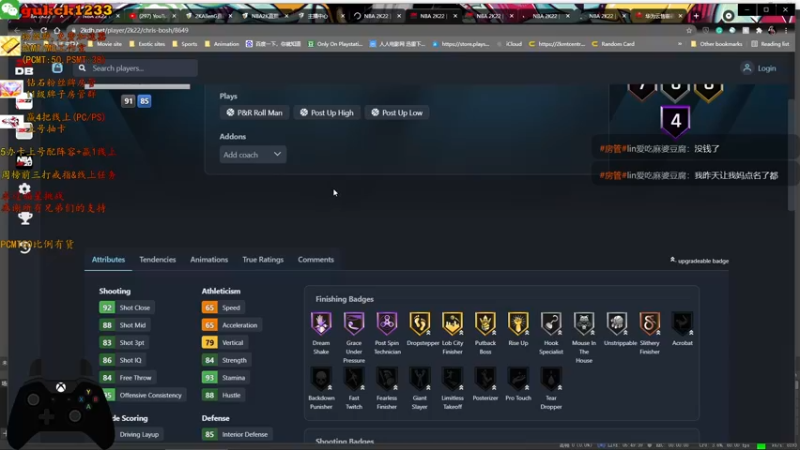Open the Comments tab
Image resolution: width=800 pixels, height=450 pixels.
click(x=316, y=260)
